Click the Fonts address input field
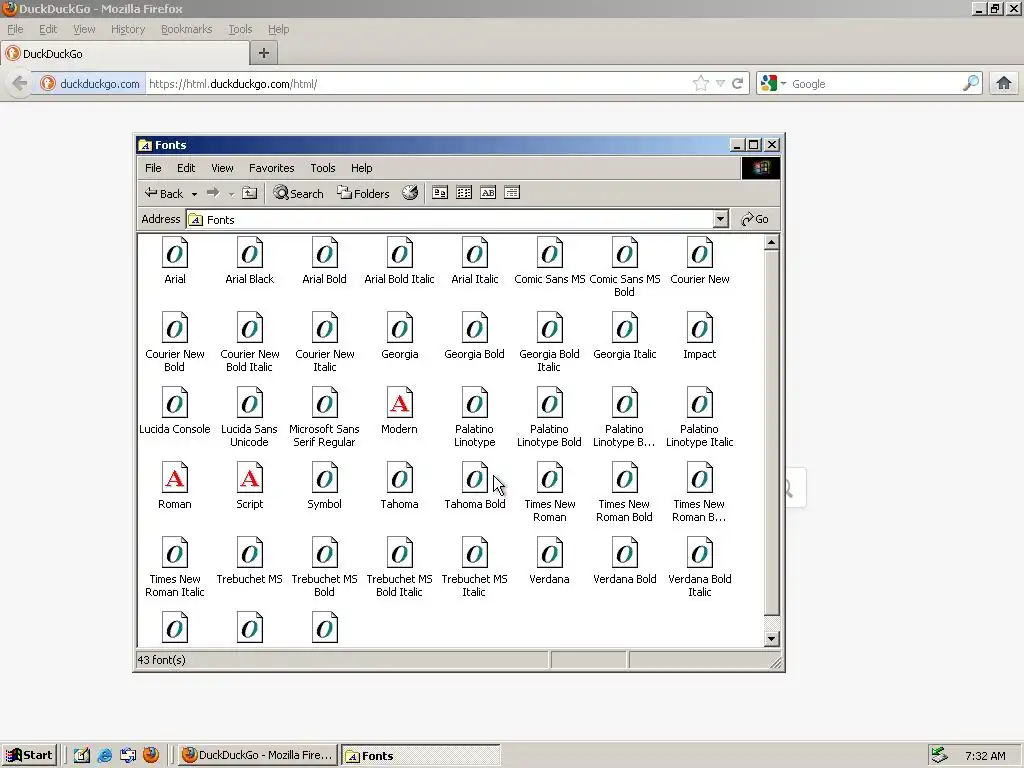The width and height of the screenshot is (1024, 768). click(451, 219)
